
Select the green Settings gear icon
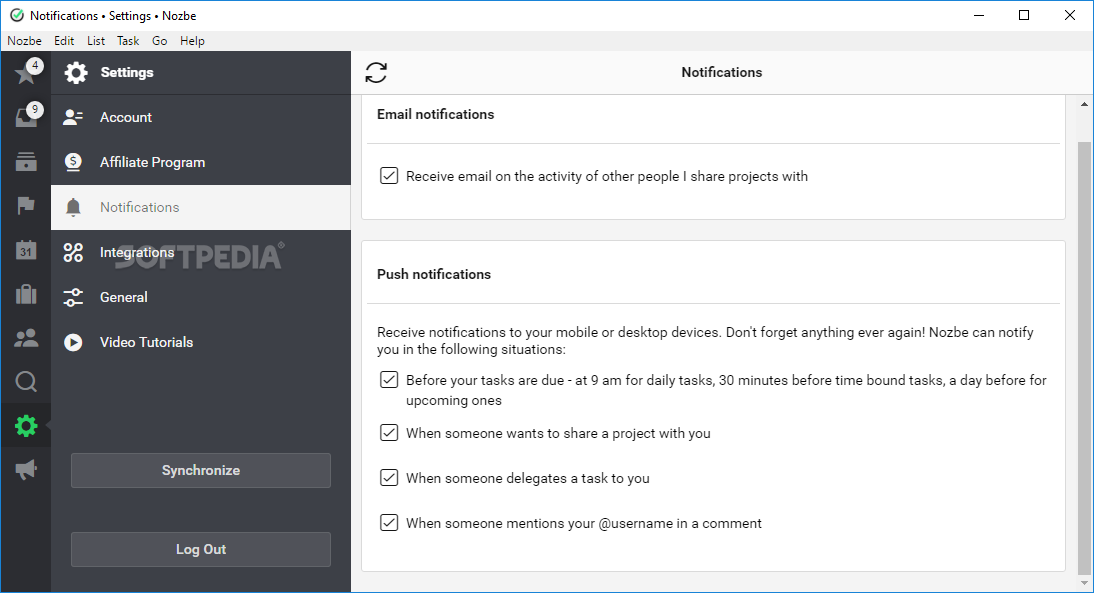pyautogui.click(x=27, y=426)
